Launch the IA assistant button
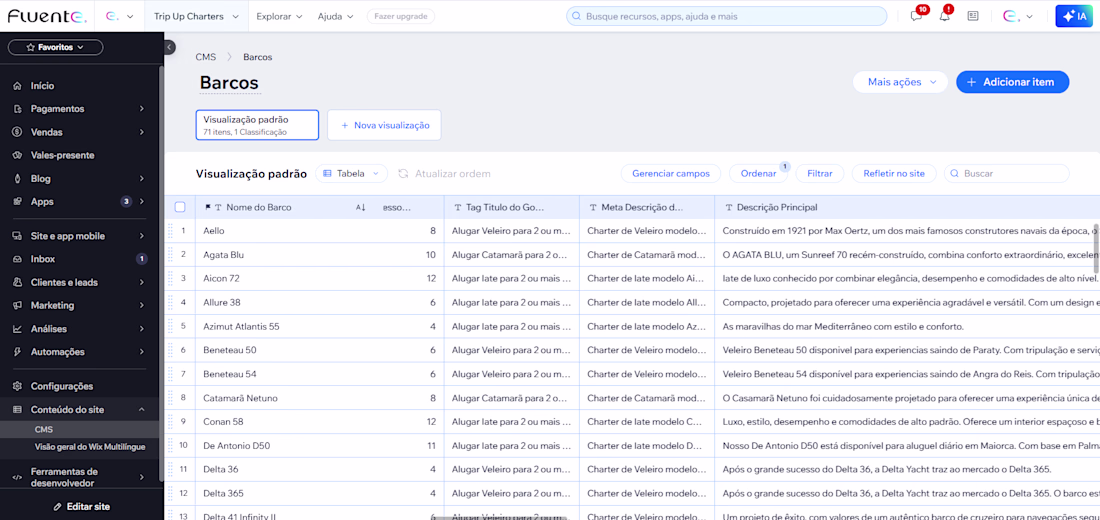 click(x=1074, y=15)
